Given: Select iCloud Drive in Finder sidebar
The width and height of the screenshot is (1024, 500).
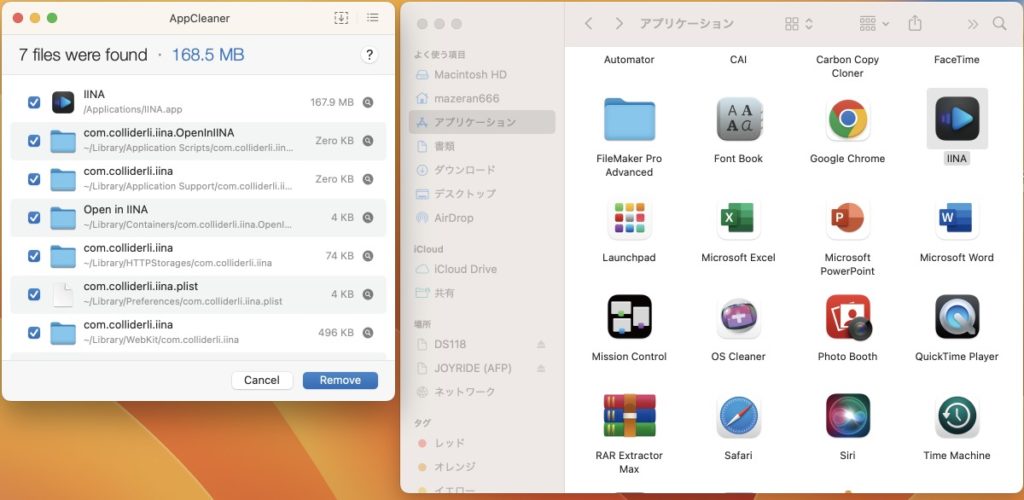Looking at the screenshot, I should click(x=482, y=269).
